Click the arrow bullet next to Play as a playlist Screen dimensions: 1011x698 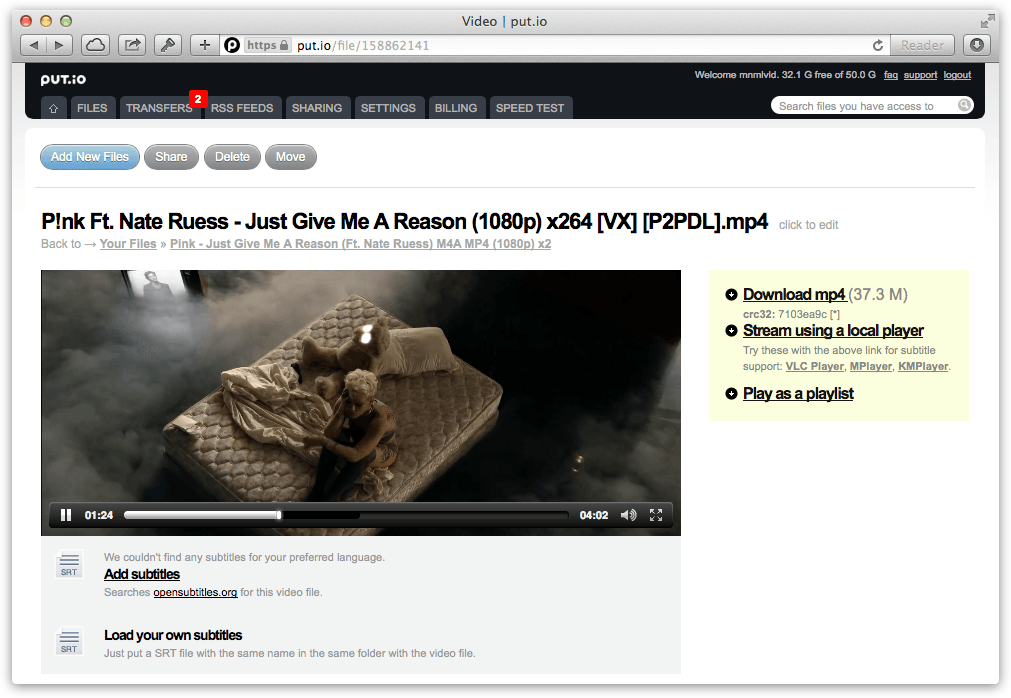(x=731, y=394)
